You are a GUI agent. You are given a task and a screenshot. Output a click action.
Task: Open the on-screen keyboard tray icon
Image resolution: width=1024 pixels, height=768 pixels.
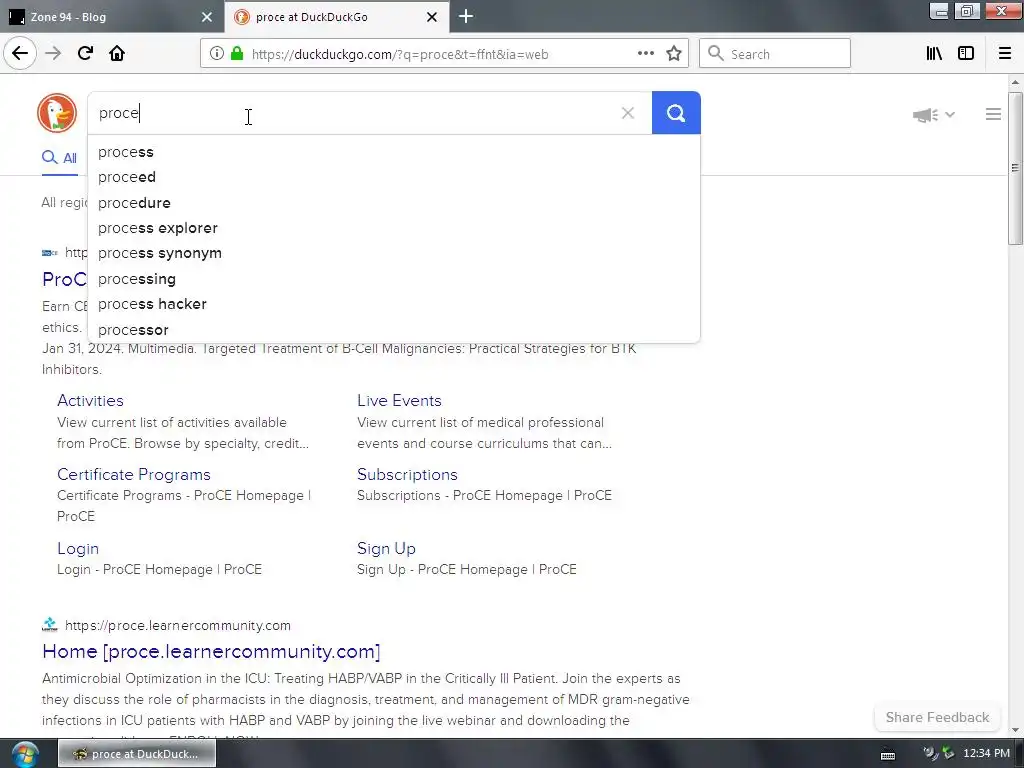[x=888, y=755]
